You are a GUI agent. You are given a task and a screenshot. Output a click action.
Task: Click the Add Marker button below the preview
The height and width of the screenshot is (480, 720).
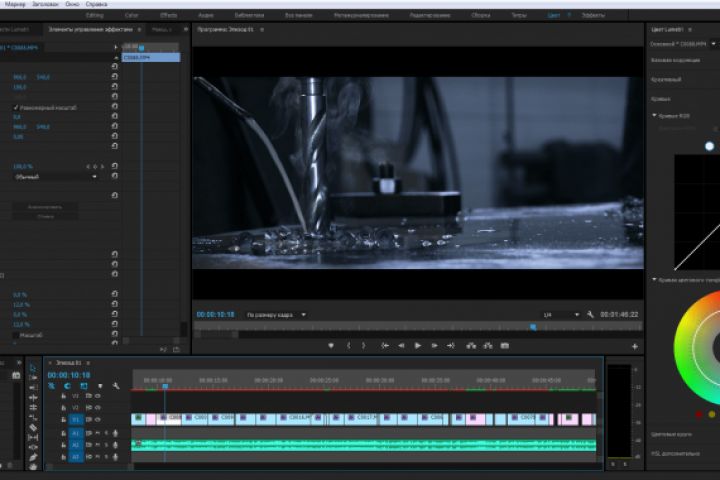(331, 345)
